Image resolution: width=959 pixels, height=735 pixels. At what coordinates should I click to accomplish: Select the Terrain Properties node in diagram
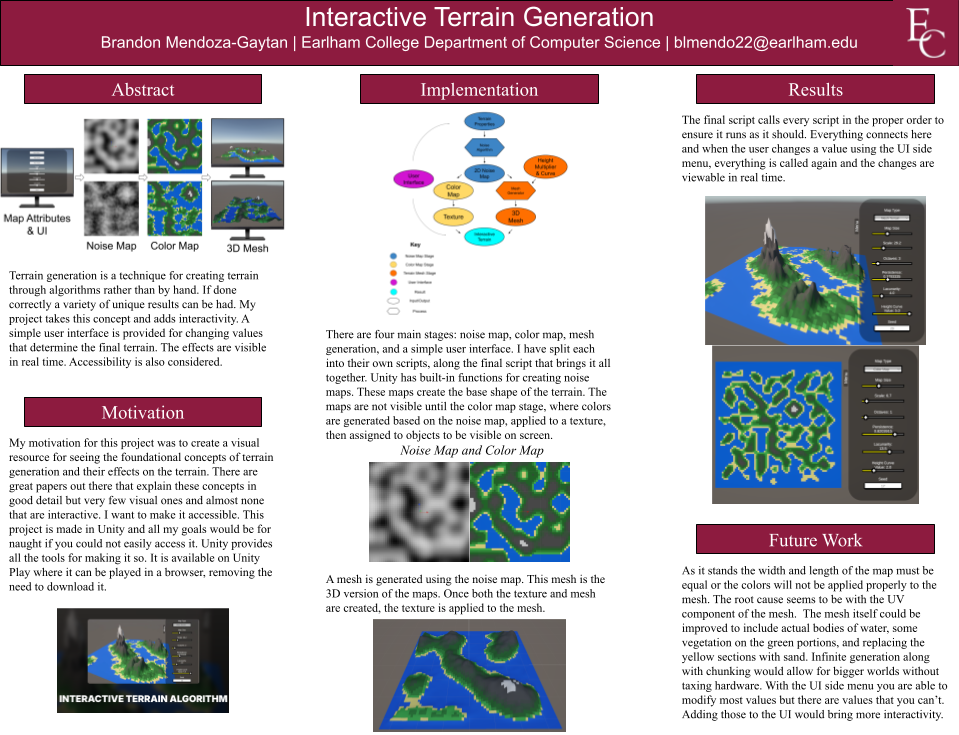tap(484, 121)
